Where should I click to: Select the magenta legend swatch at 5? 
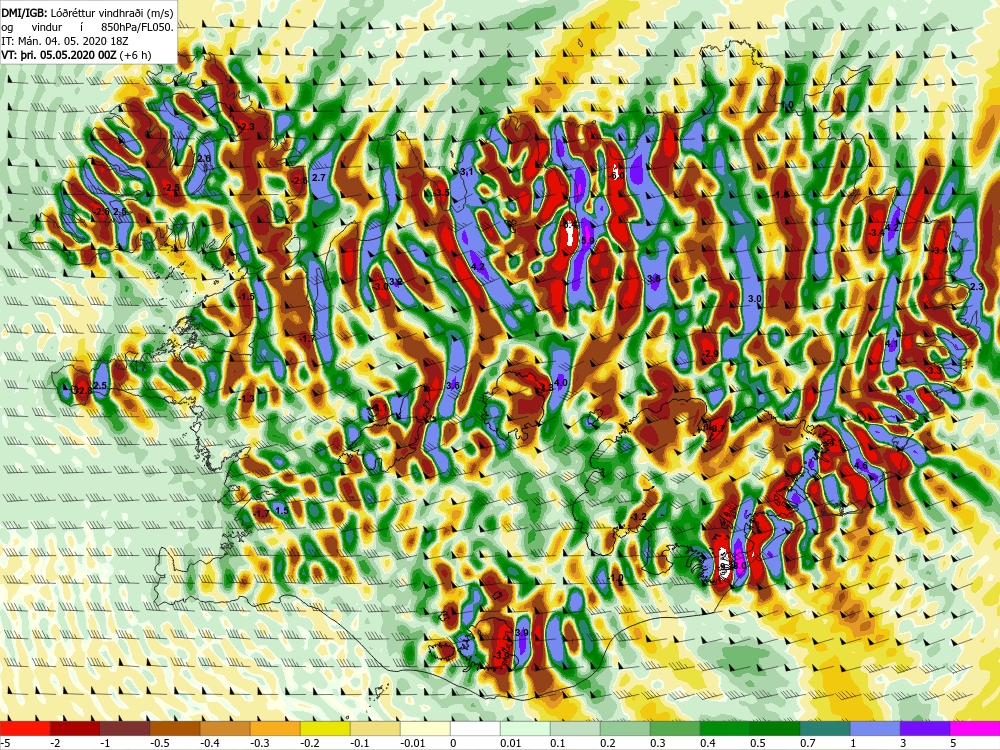(975, 728)
